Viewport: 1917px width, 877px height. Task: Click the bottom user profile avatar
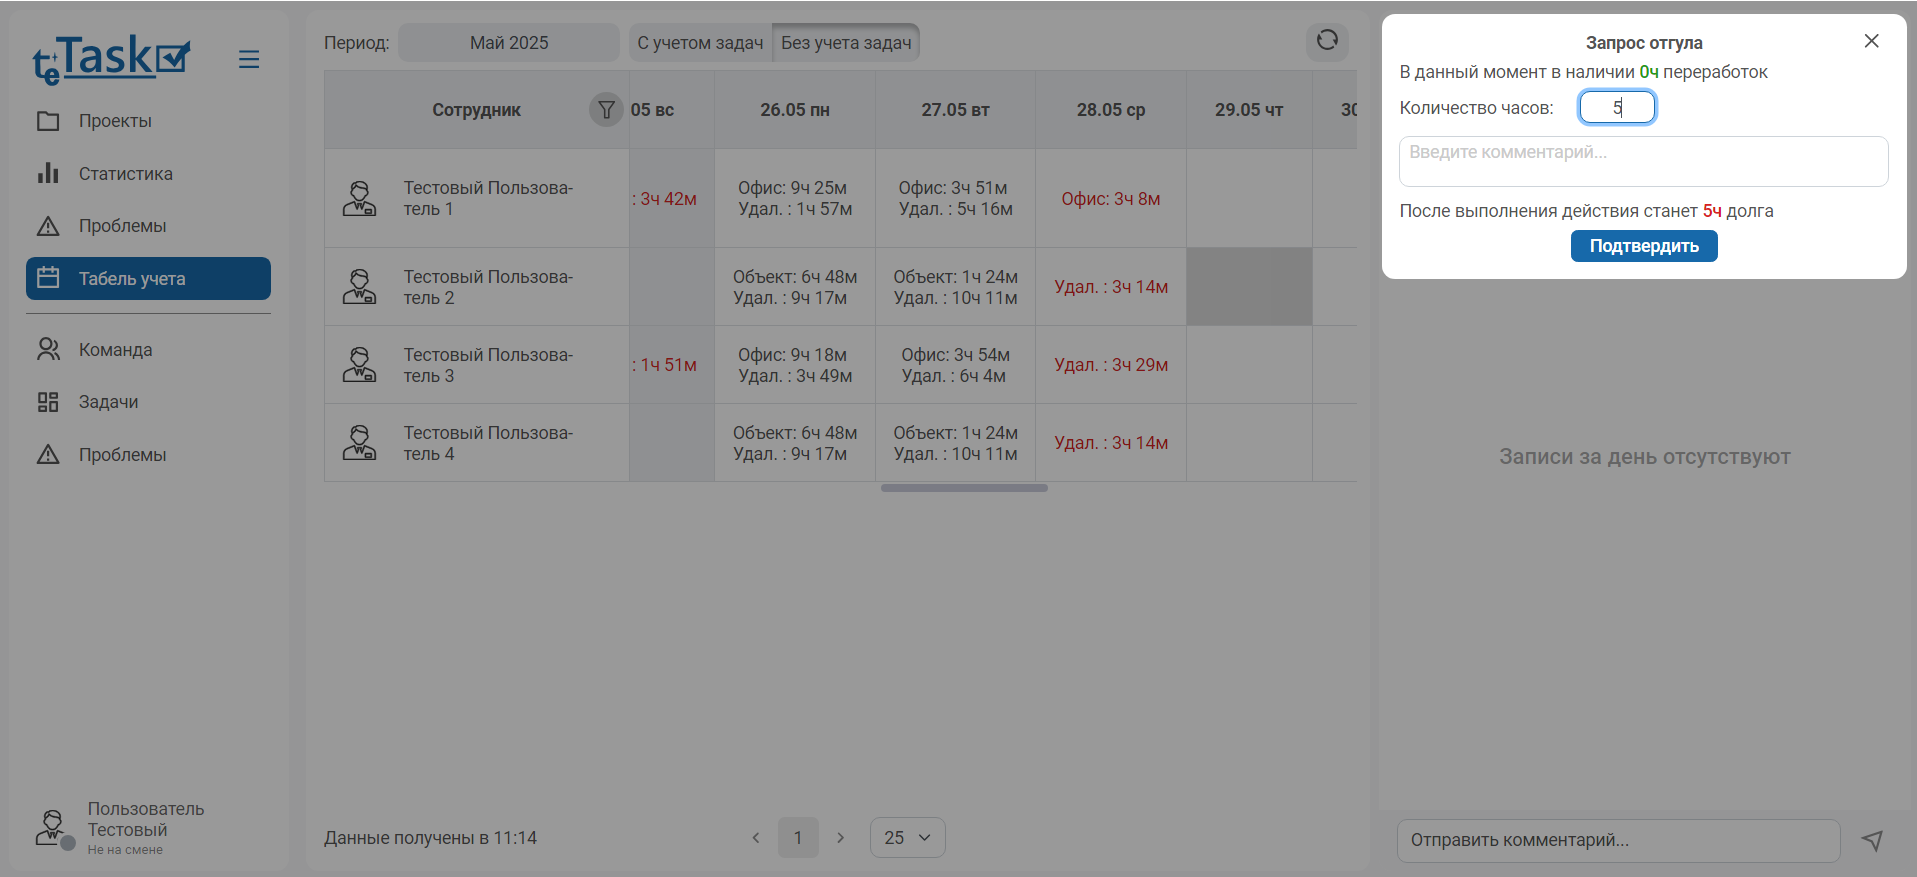(53, 828)
